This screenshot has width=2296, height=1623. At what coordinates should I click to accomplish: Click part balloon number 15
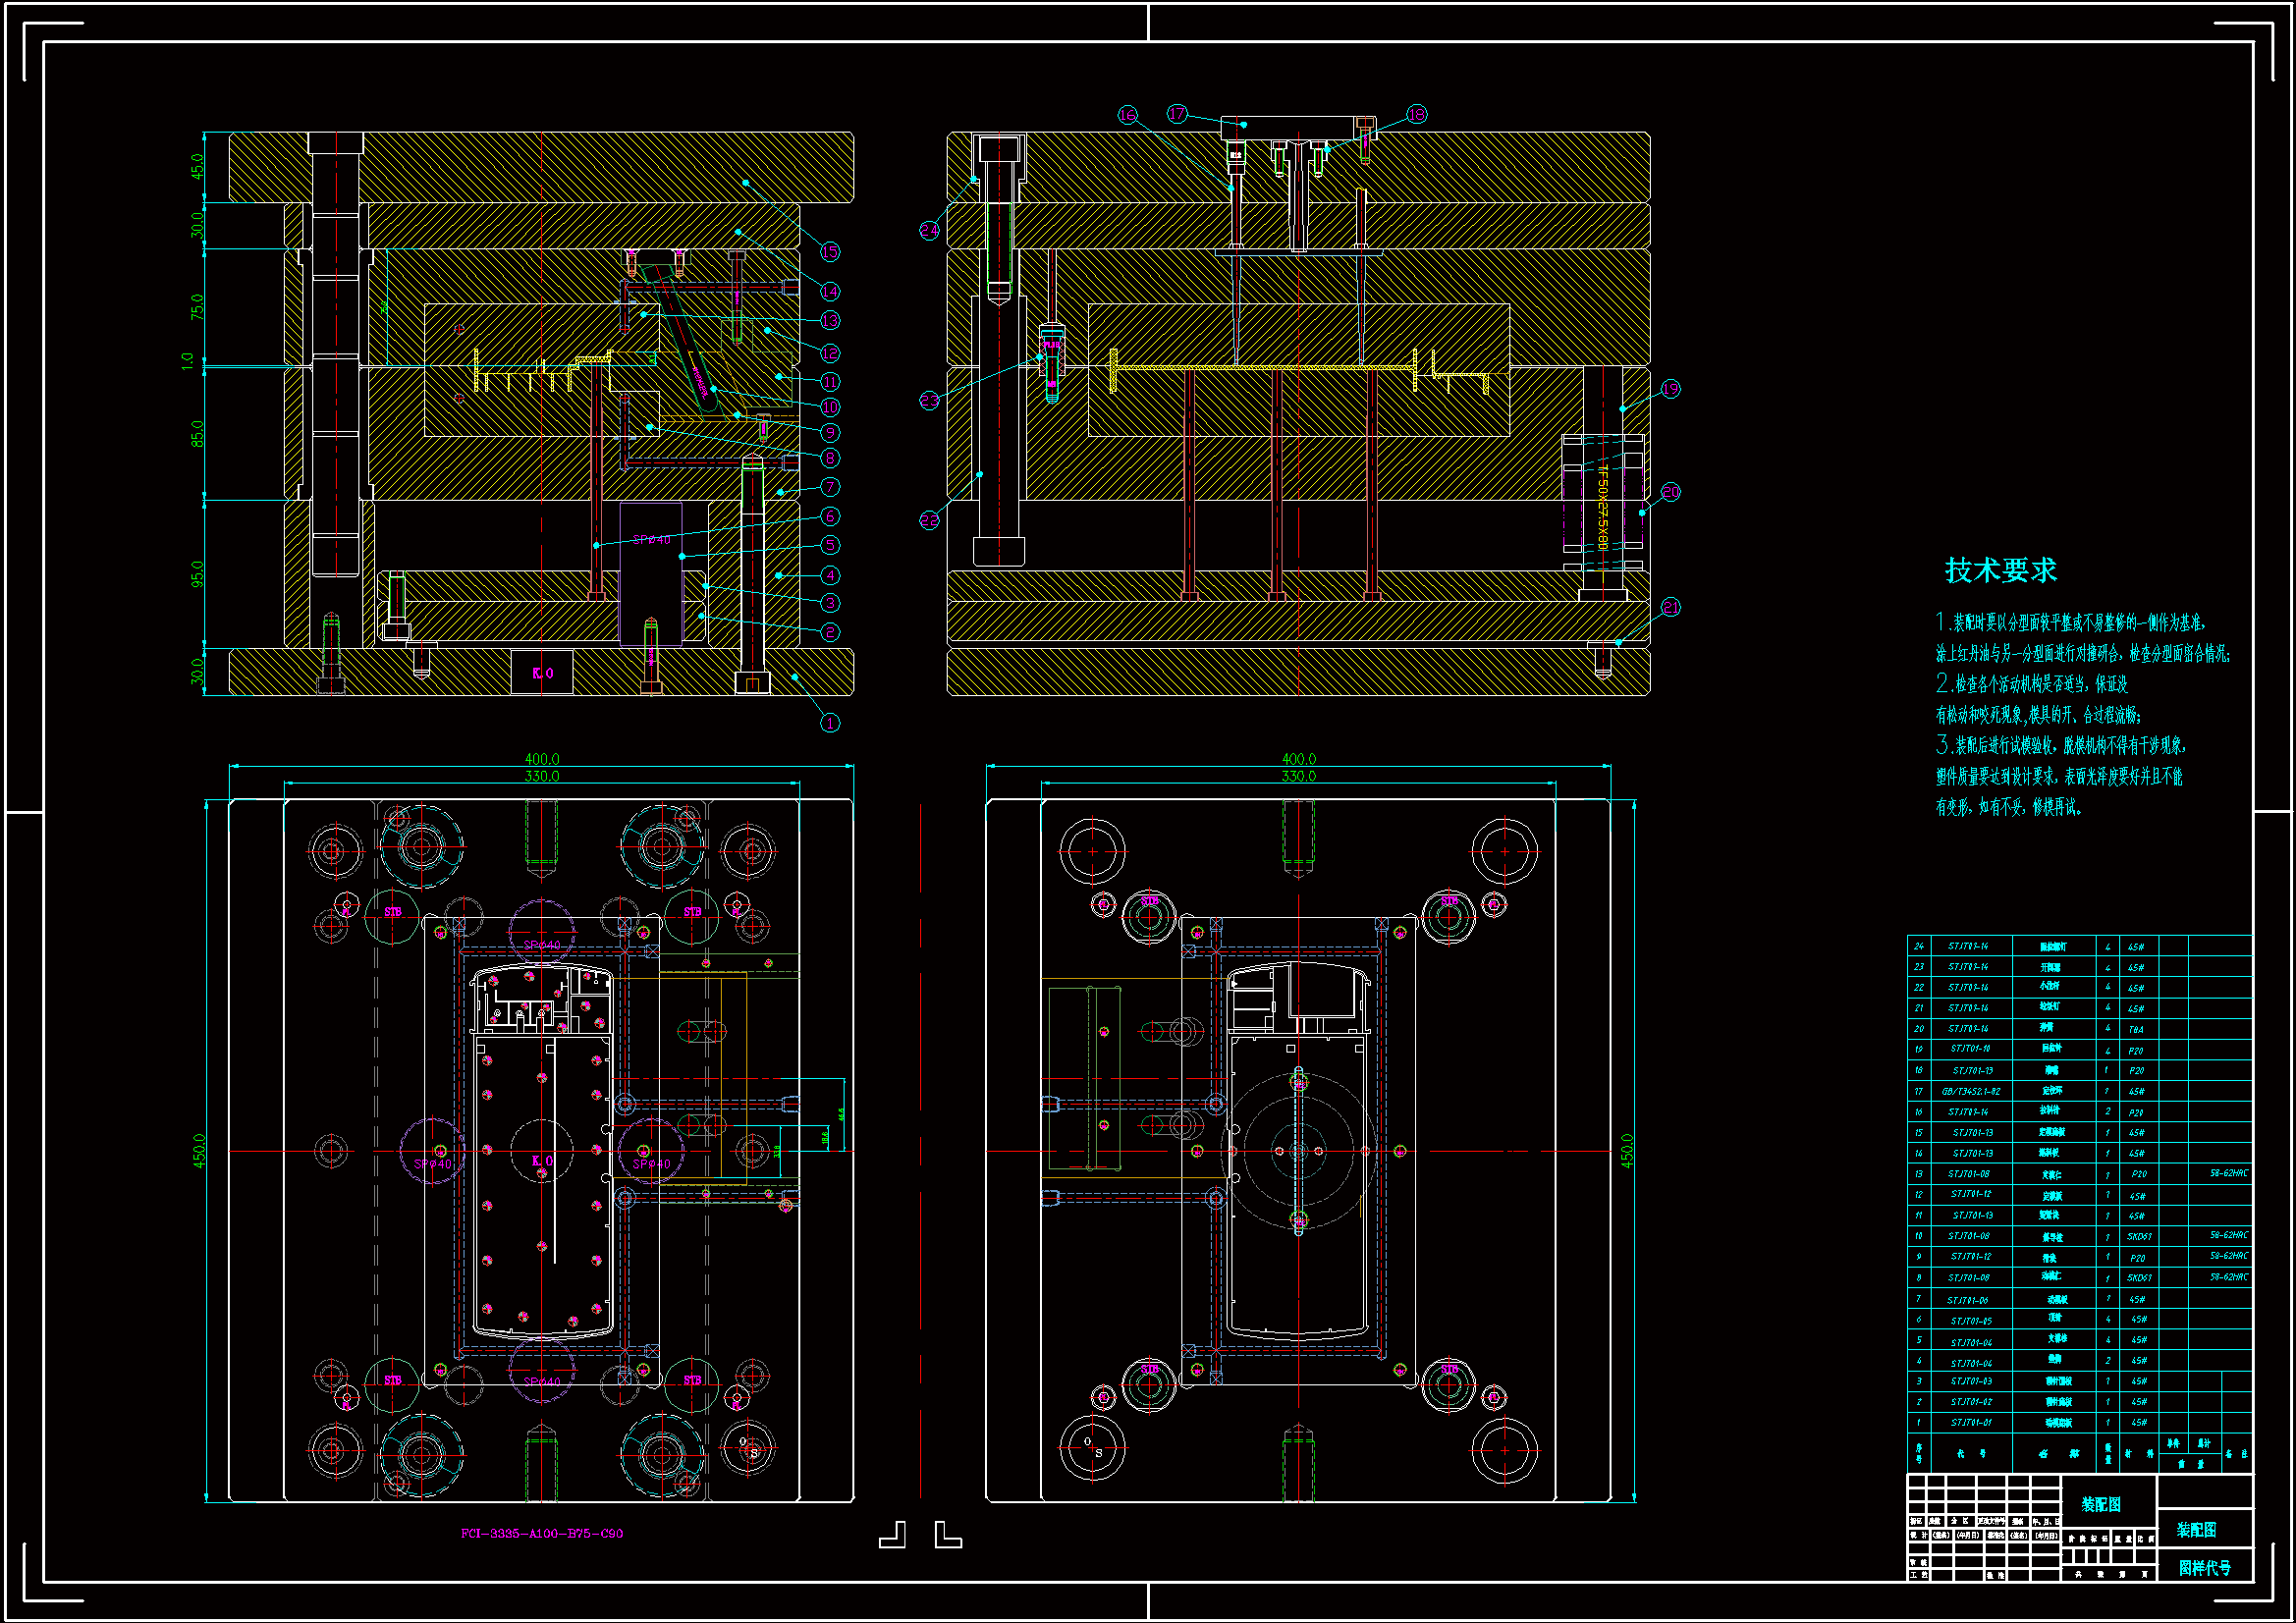[829, 251]
